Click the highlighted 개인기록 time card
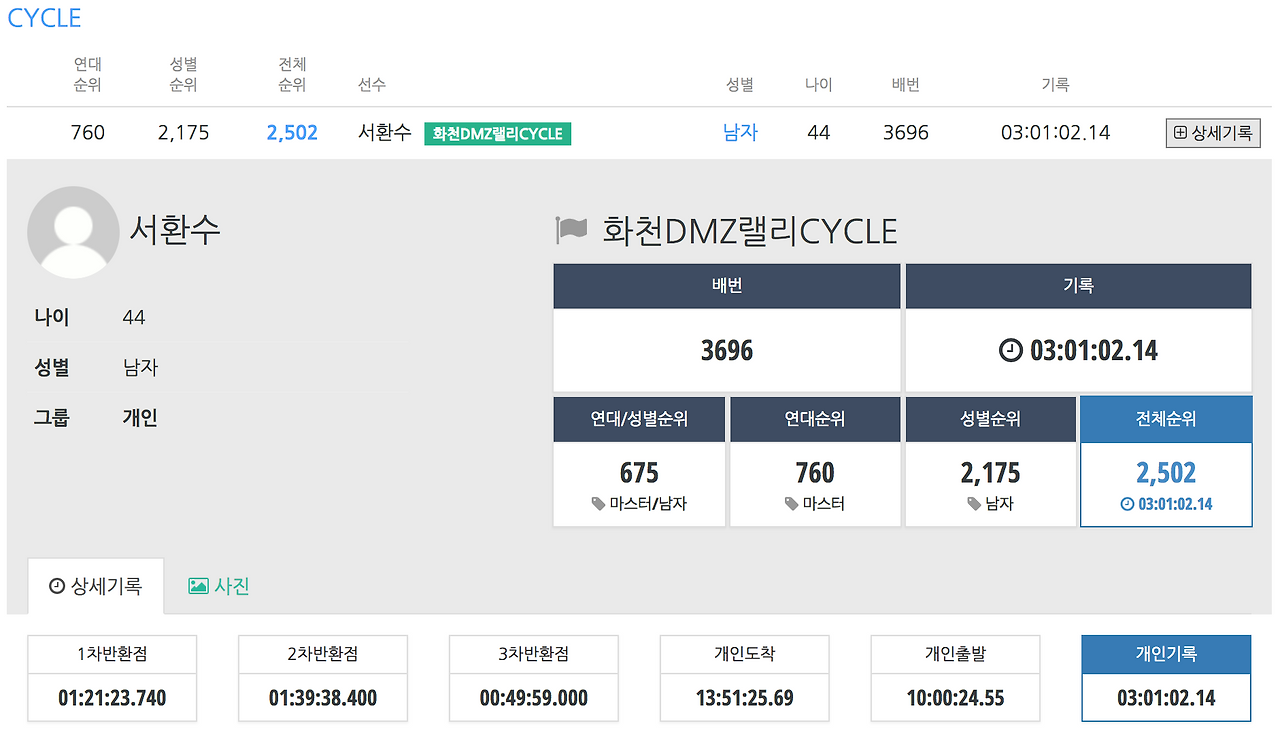The height and width of the screenshot is (730, 1280). tap(1165, 678)
